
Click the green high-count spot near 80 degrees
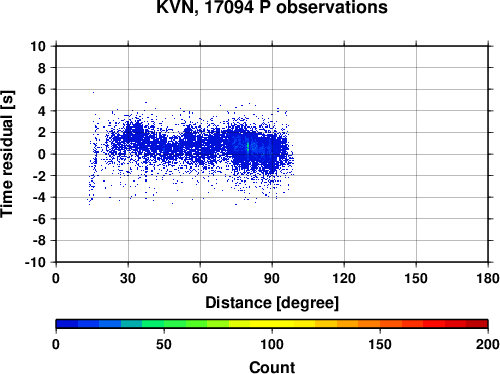[248, 147]
